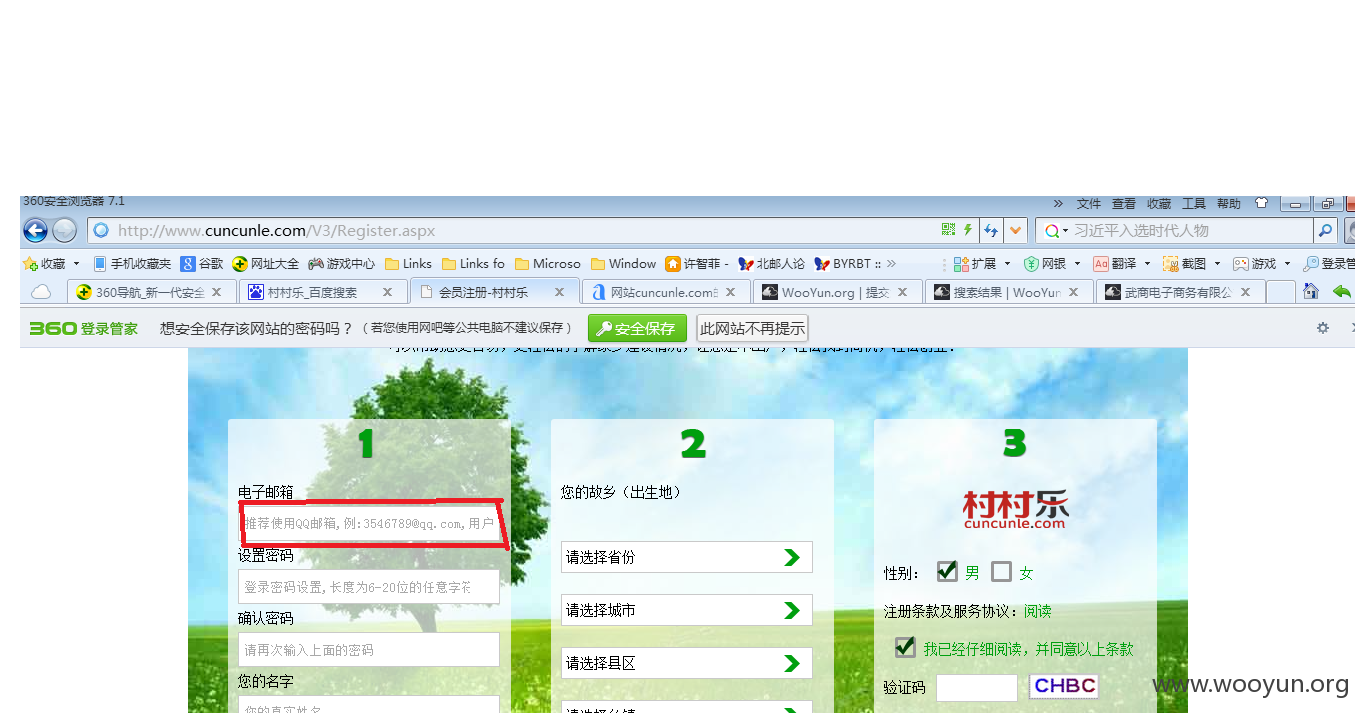Switch to 搜索结果 WooYun tab
Viewport: 1358px width, 713px height.
coord(1008,292)
